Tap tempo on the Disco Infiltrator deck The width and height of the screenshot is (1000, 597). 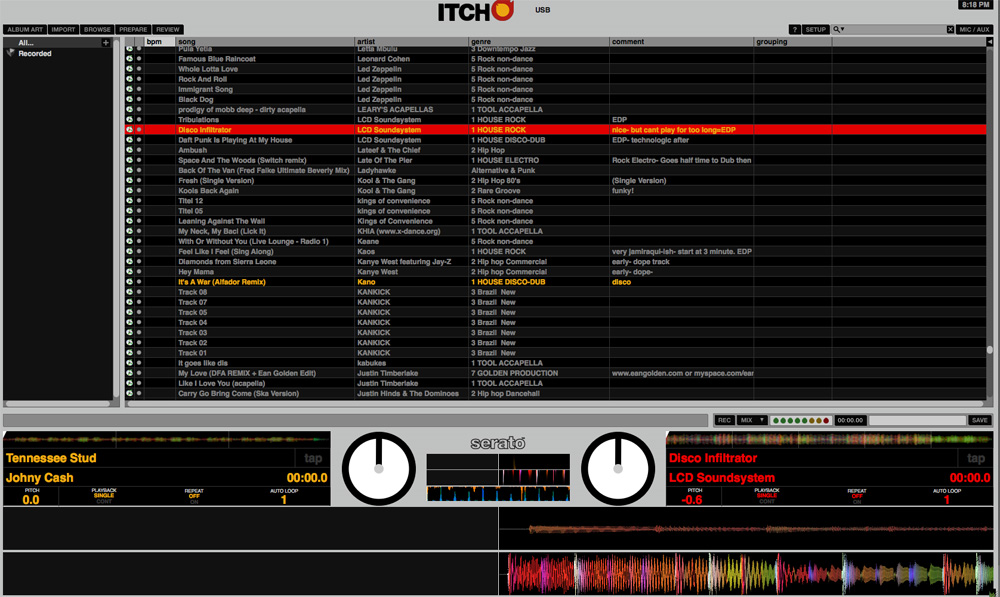tap(976, 458)
